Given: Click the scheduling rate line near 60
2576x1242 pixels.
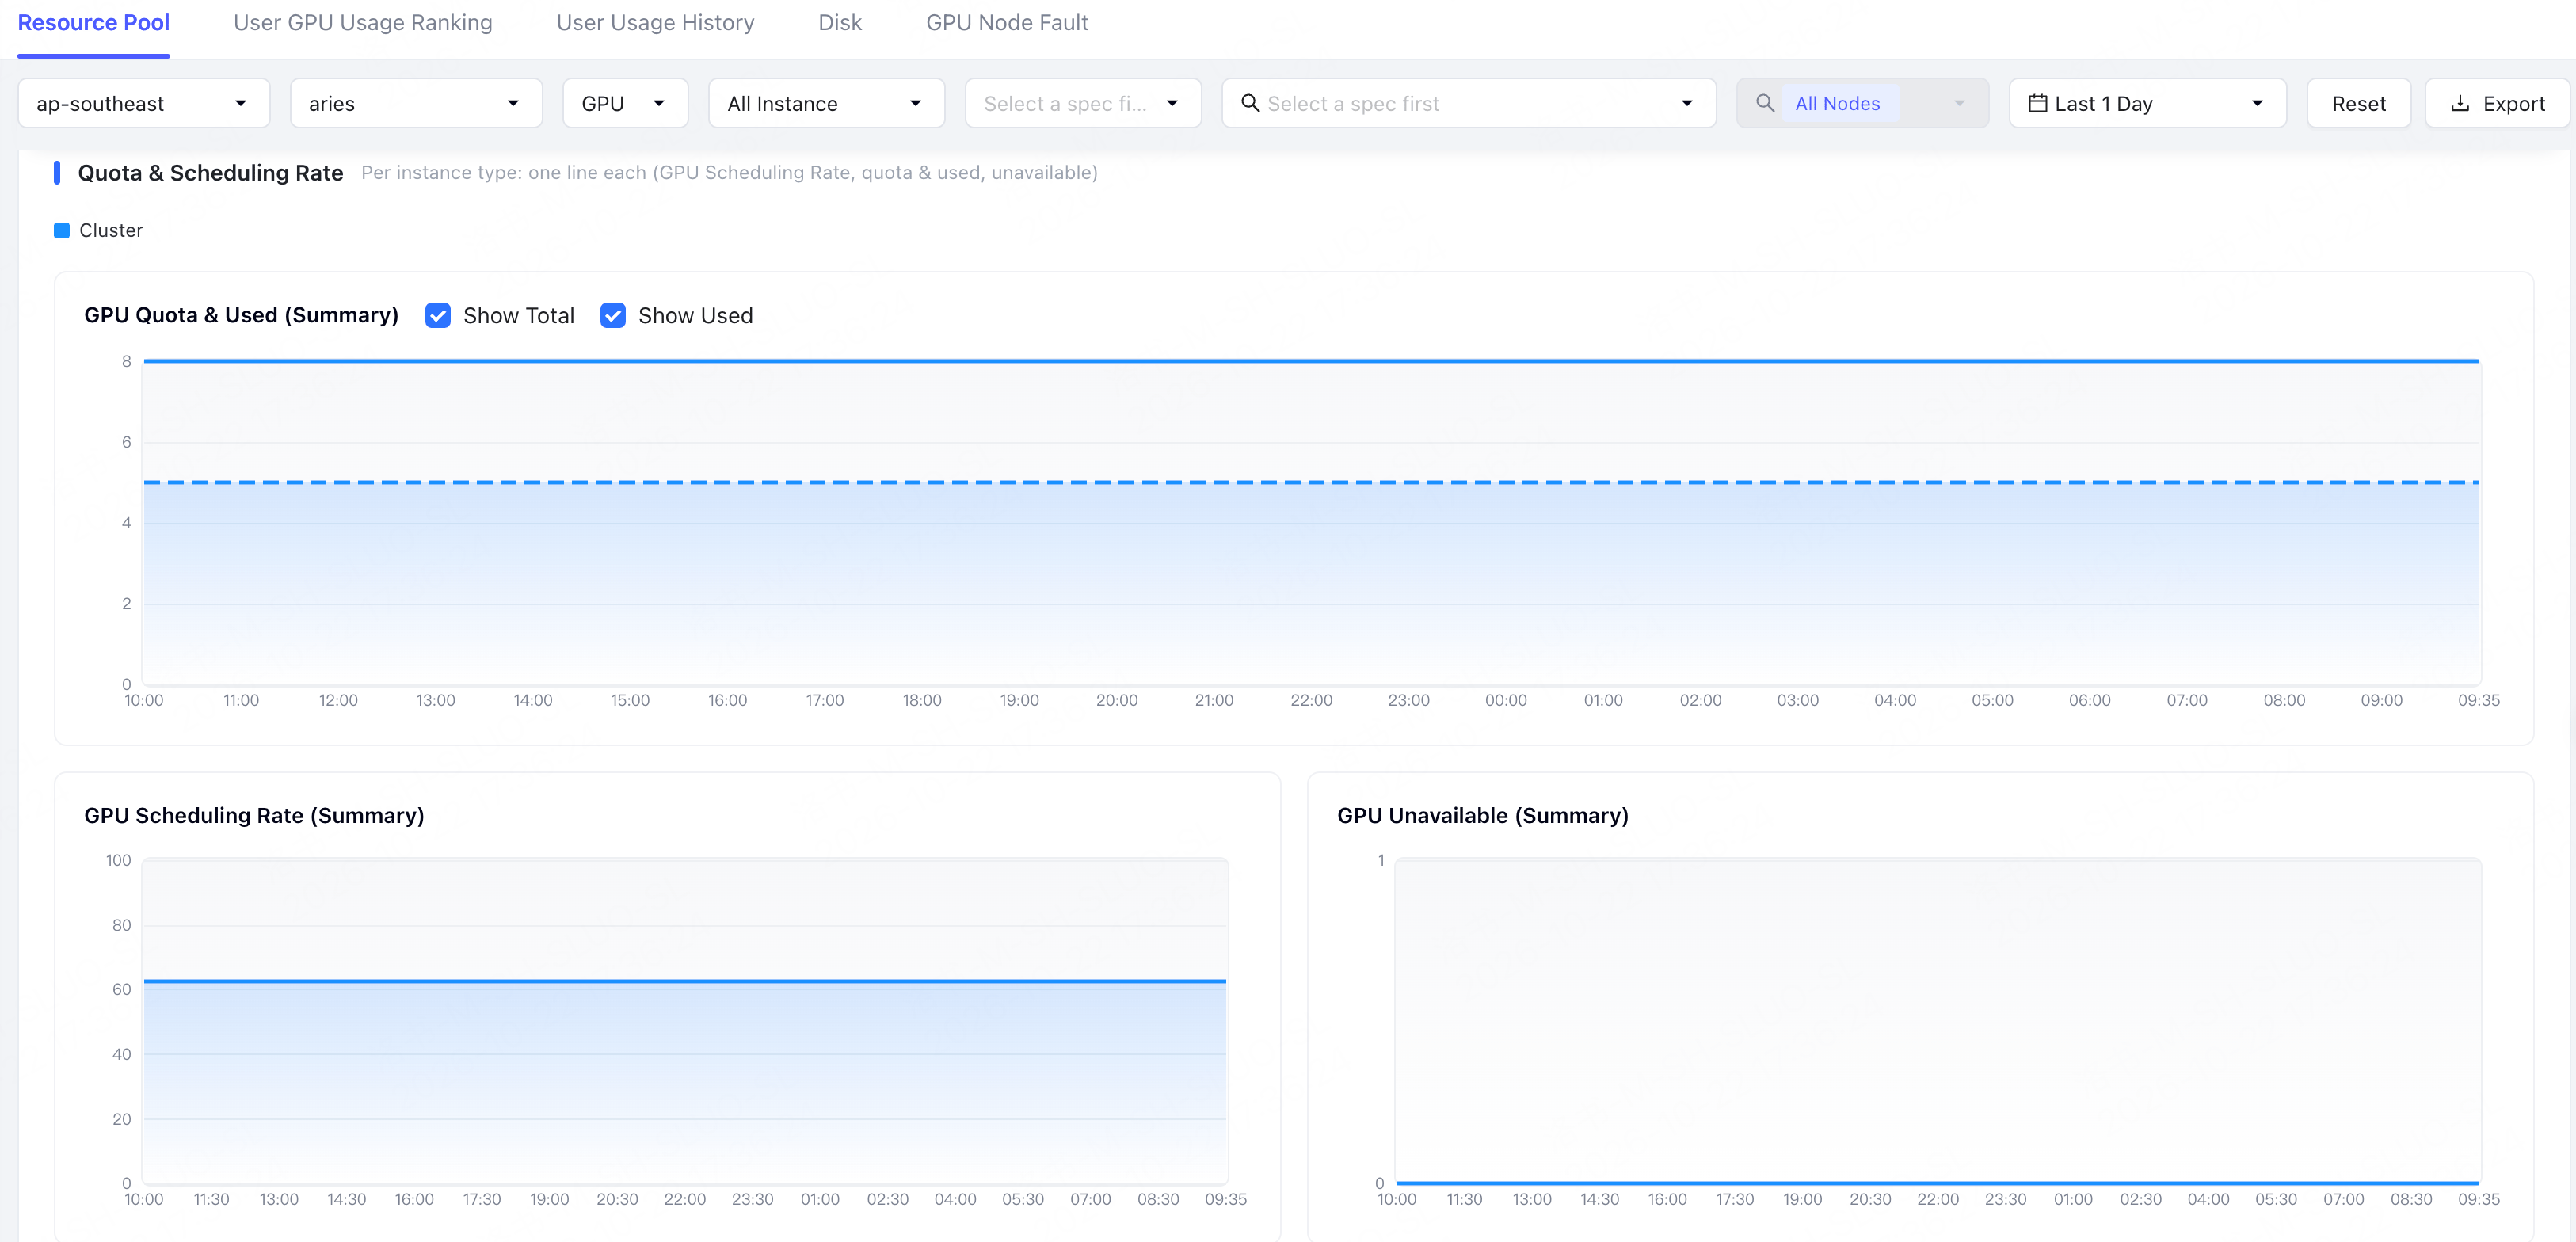Looking at the screenshot, I should click(685, 981).
